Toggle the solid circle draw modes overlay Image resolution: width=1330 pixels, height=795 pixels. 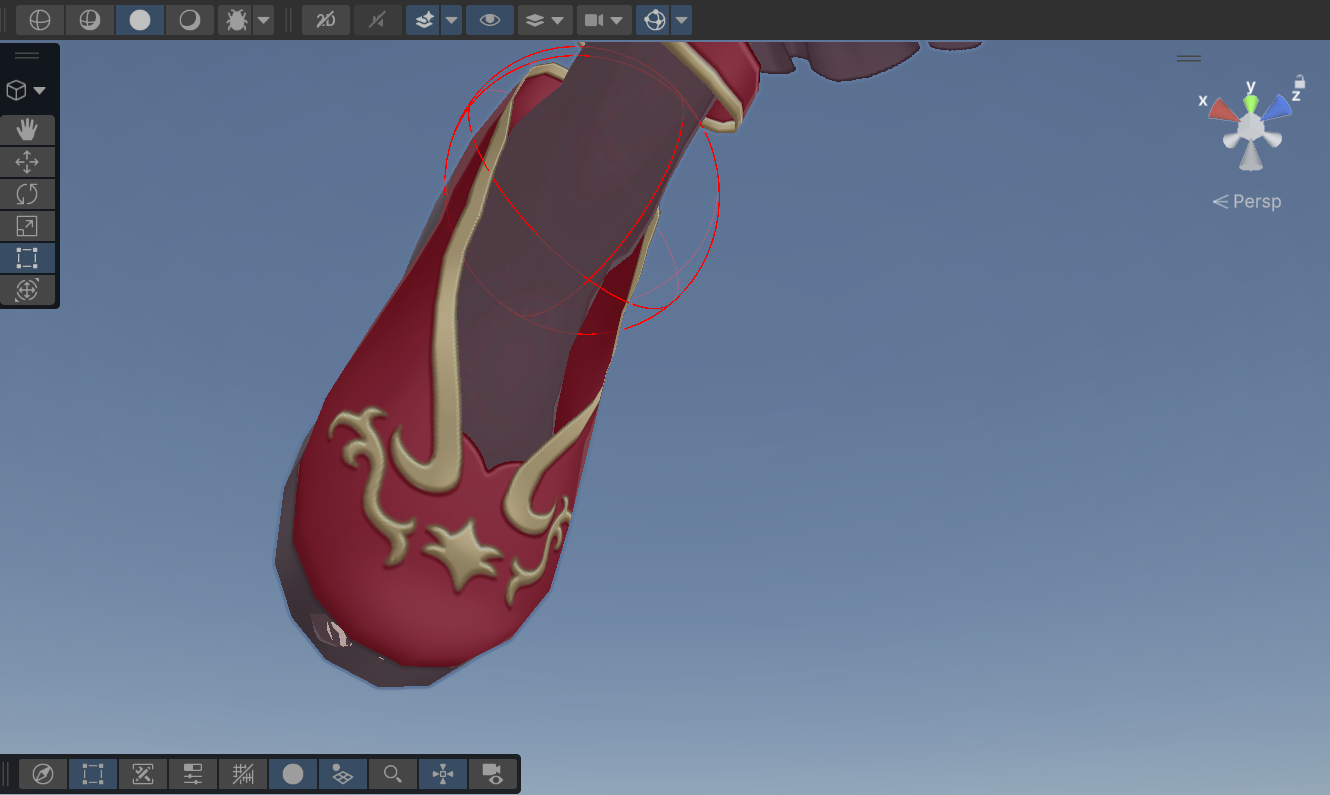[x=293, y=774]
